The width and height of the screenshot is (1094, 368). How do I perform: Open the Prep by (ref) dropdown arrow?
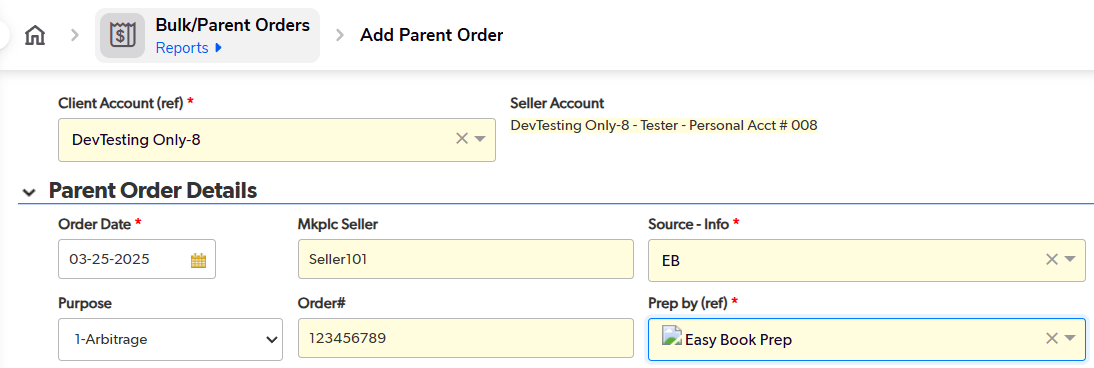tap(1070, 339)
